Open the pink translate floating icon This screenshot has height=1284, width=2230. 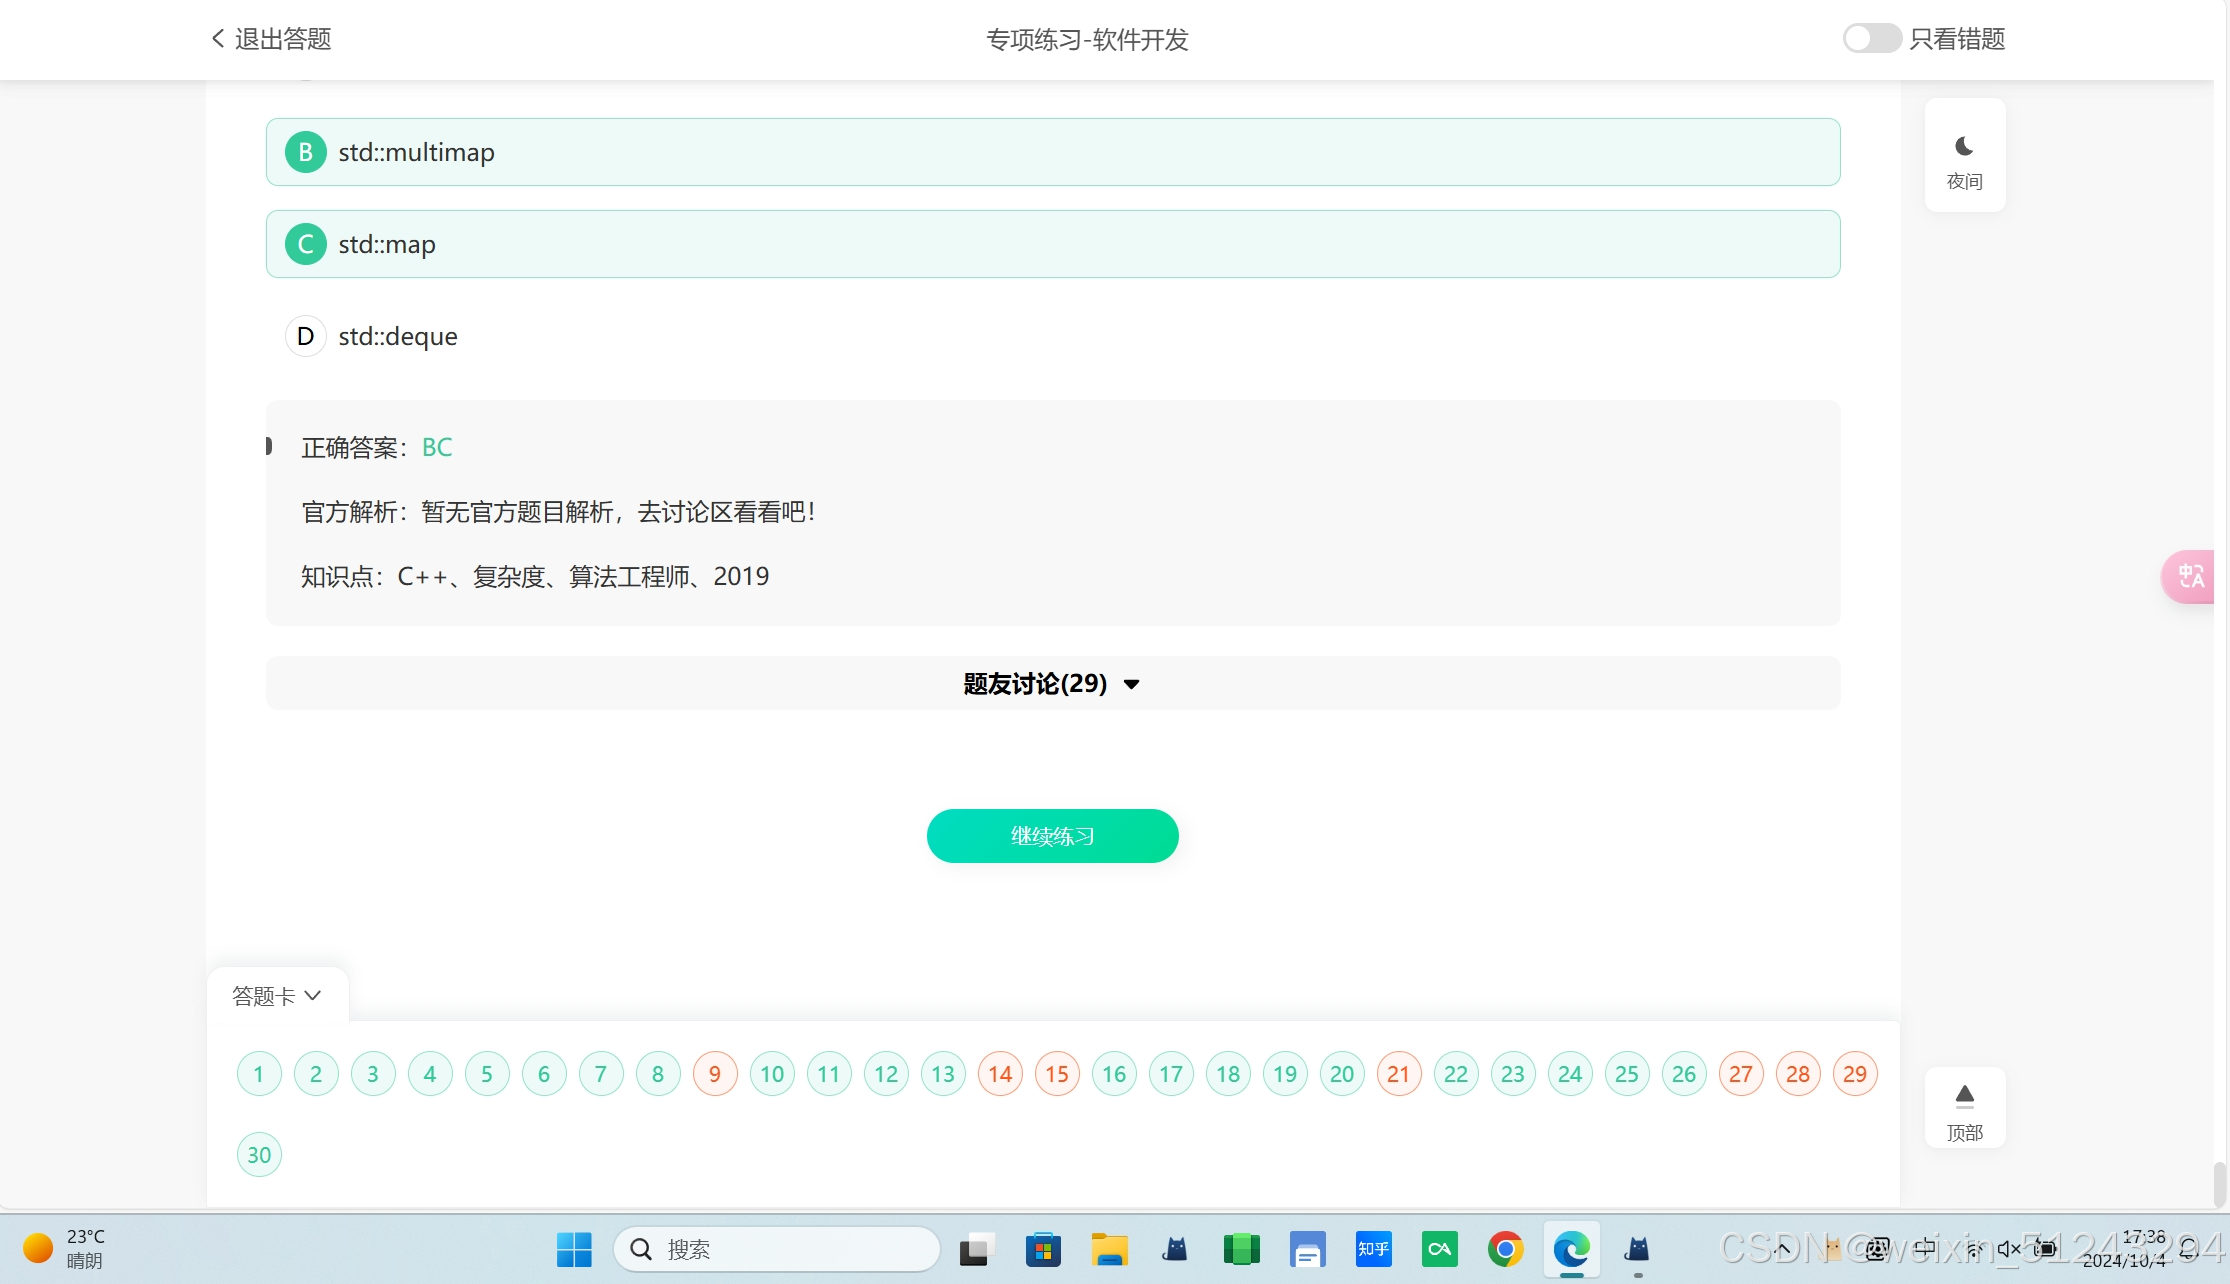coord(2190,576)
